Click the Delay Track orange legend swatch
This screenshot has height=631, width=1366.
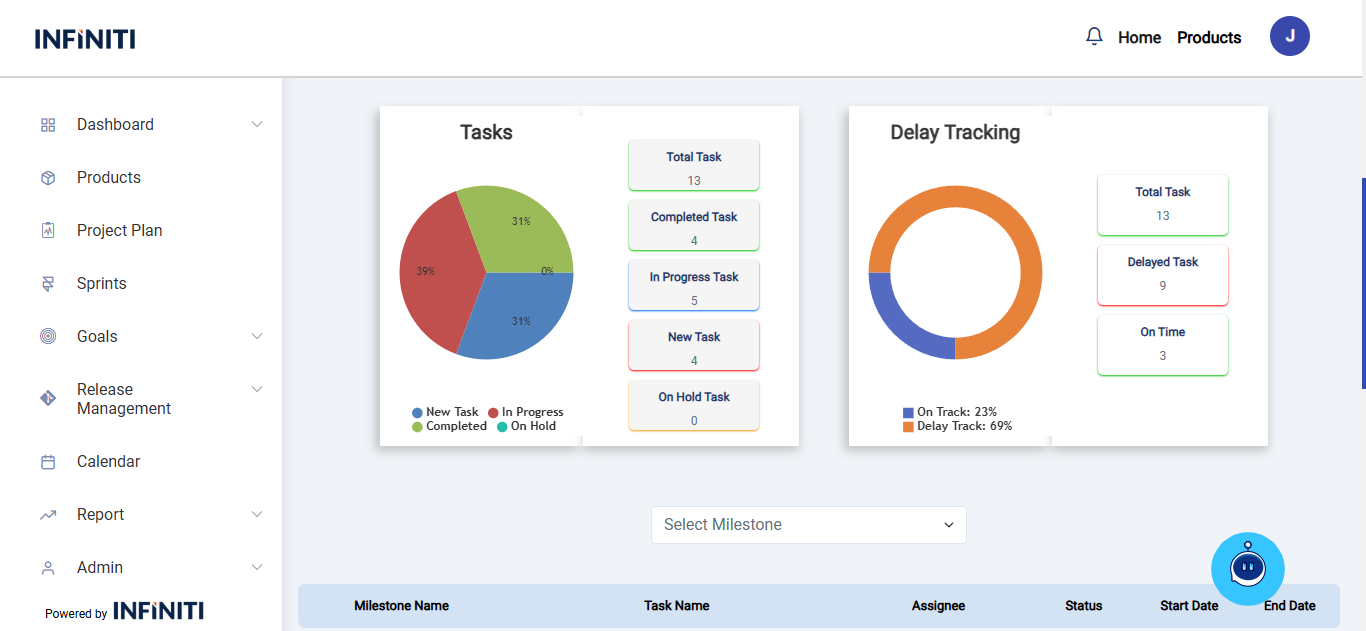point(908,427)
